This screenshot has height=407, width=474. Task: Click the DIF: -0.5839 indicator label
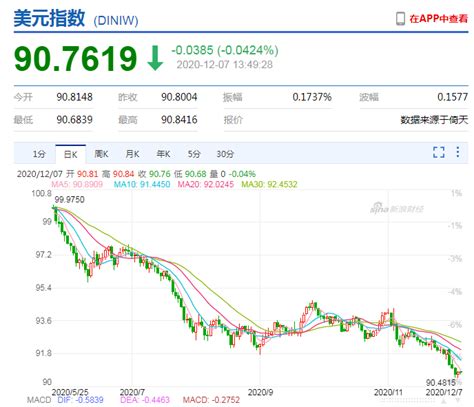pos(80,400)
